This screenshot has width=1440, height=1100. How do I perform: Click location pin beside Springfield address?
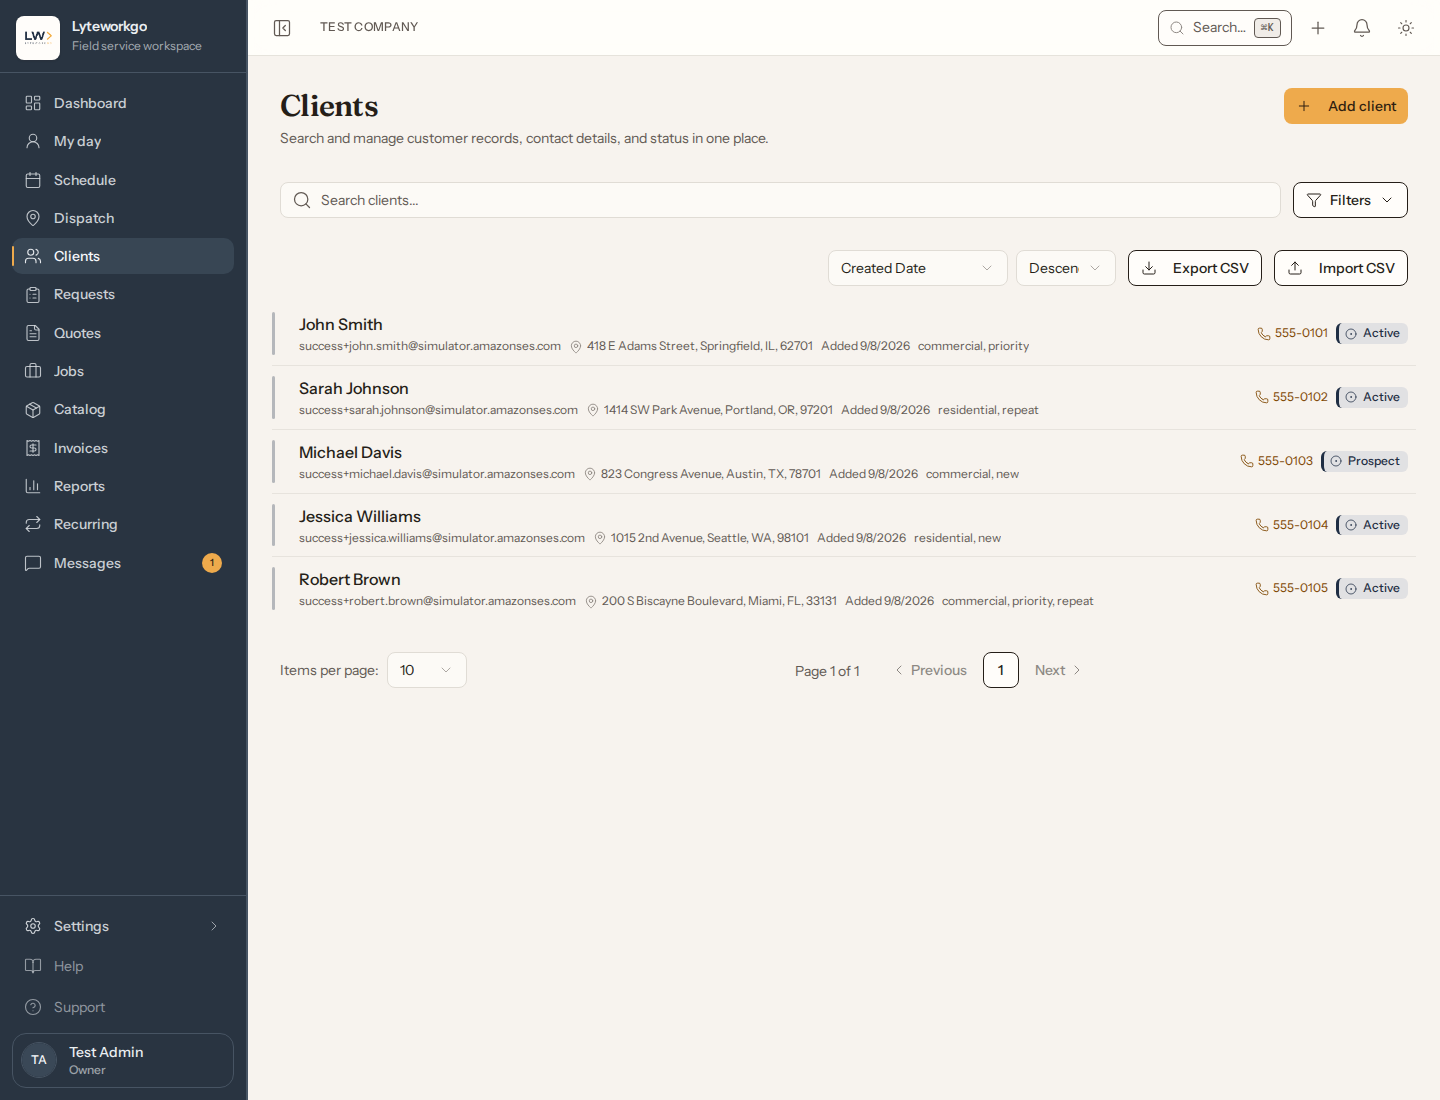coord(576,347)
